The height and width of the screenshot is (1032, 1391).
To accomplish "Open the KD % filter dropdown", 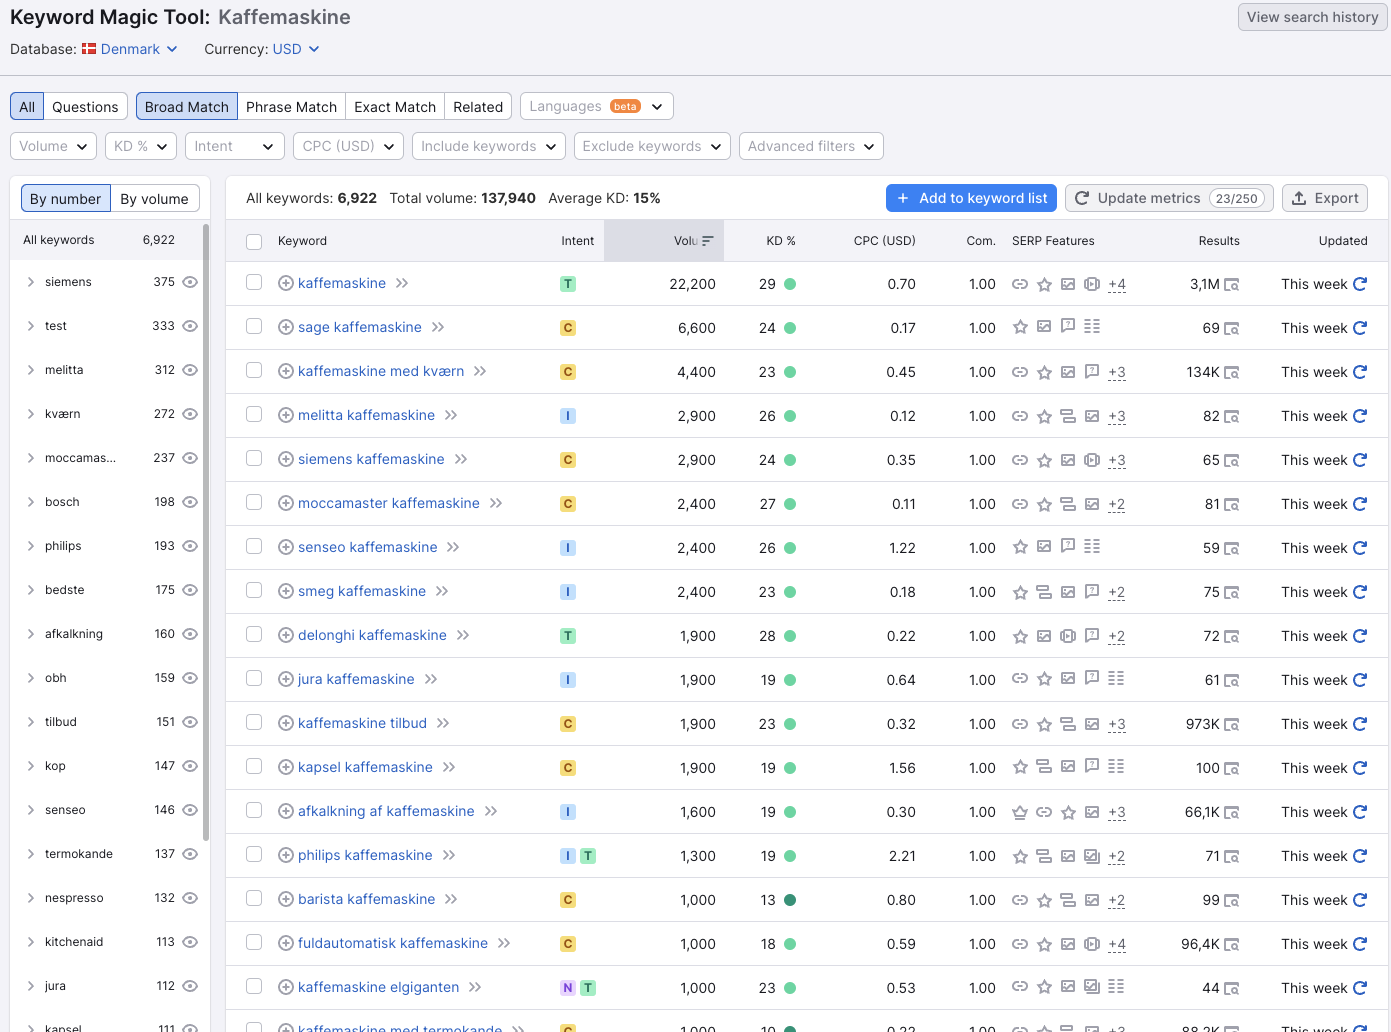I will point(140,146).
